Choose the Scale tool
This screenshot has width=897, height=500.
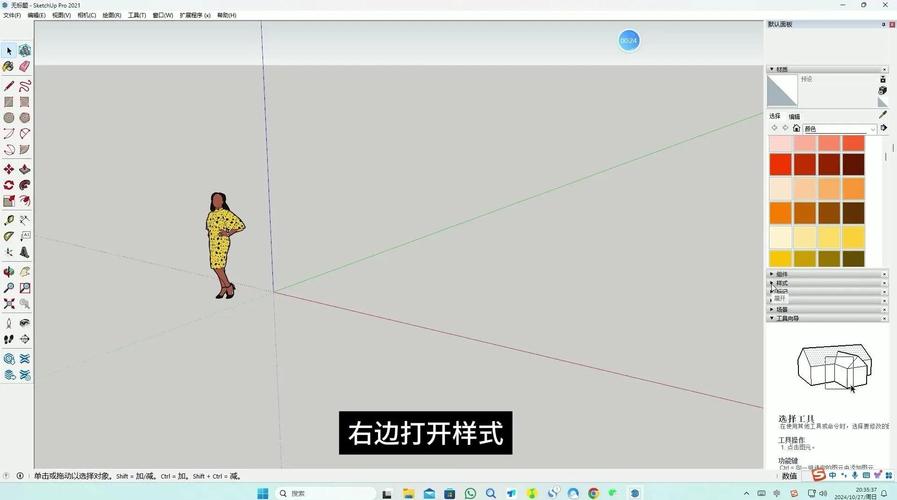9,201
